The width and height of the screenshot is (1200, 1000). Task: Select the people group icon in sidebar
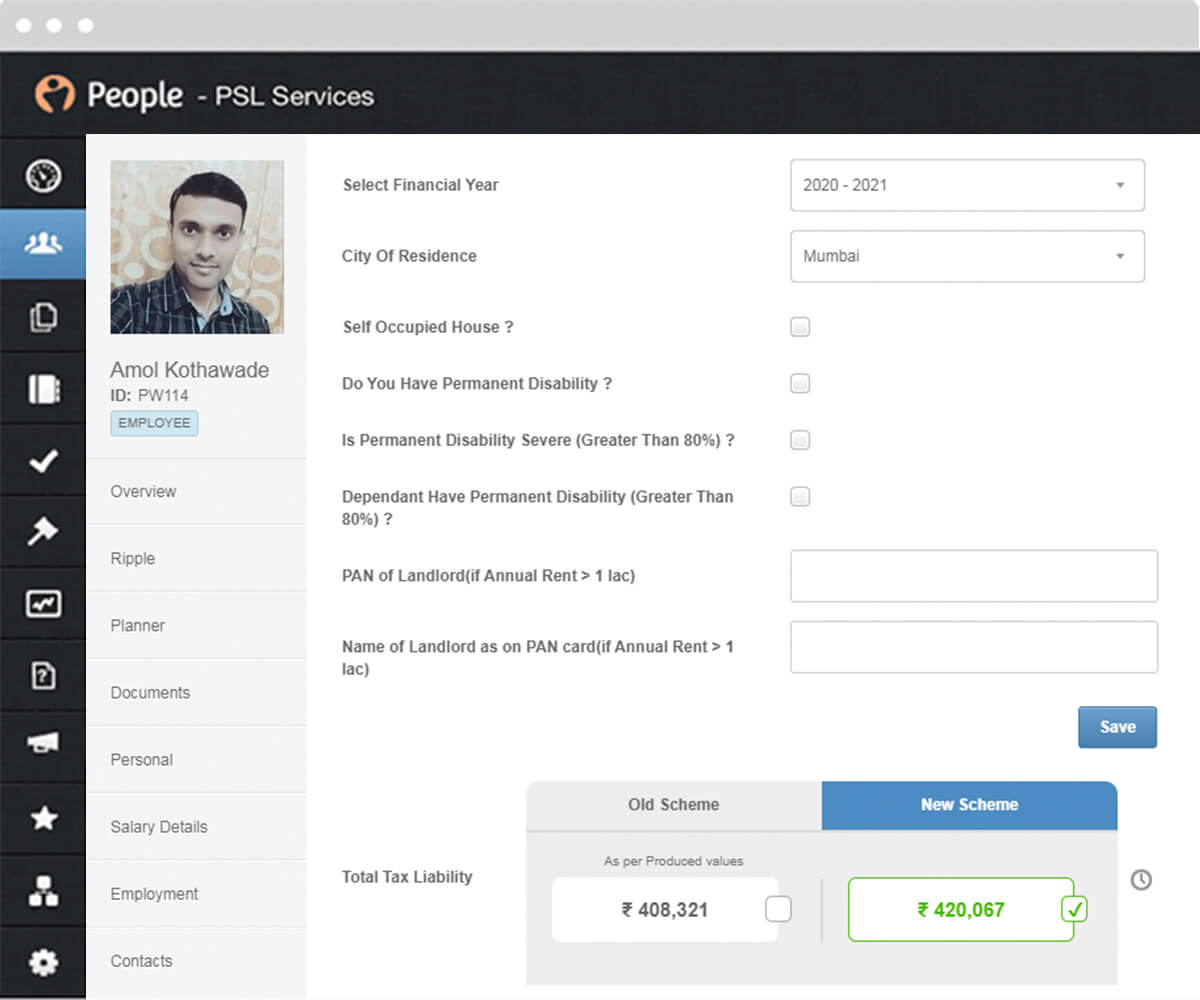[x=43, y=244]
